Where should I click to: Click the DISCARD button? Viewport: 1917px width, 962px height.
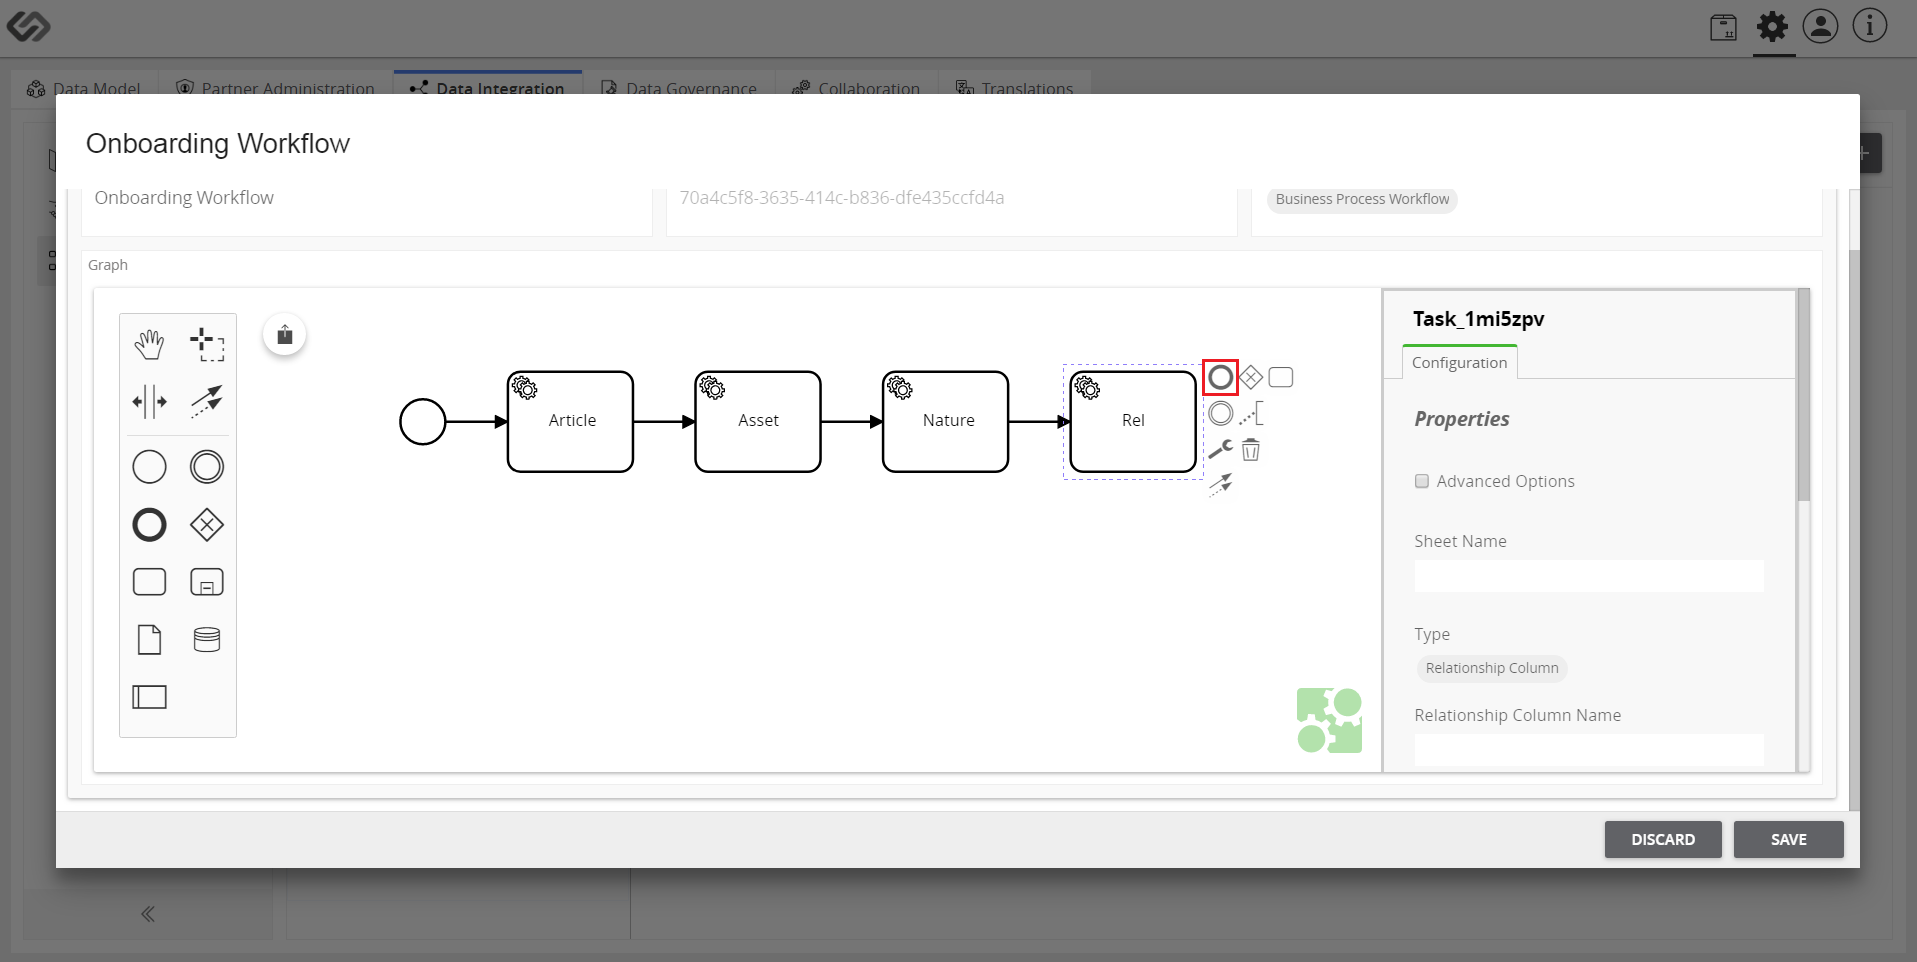(1663, 840)
